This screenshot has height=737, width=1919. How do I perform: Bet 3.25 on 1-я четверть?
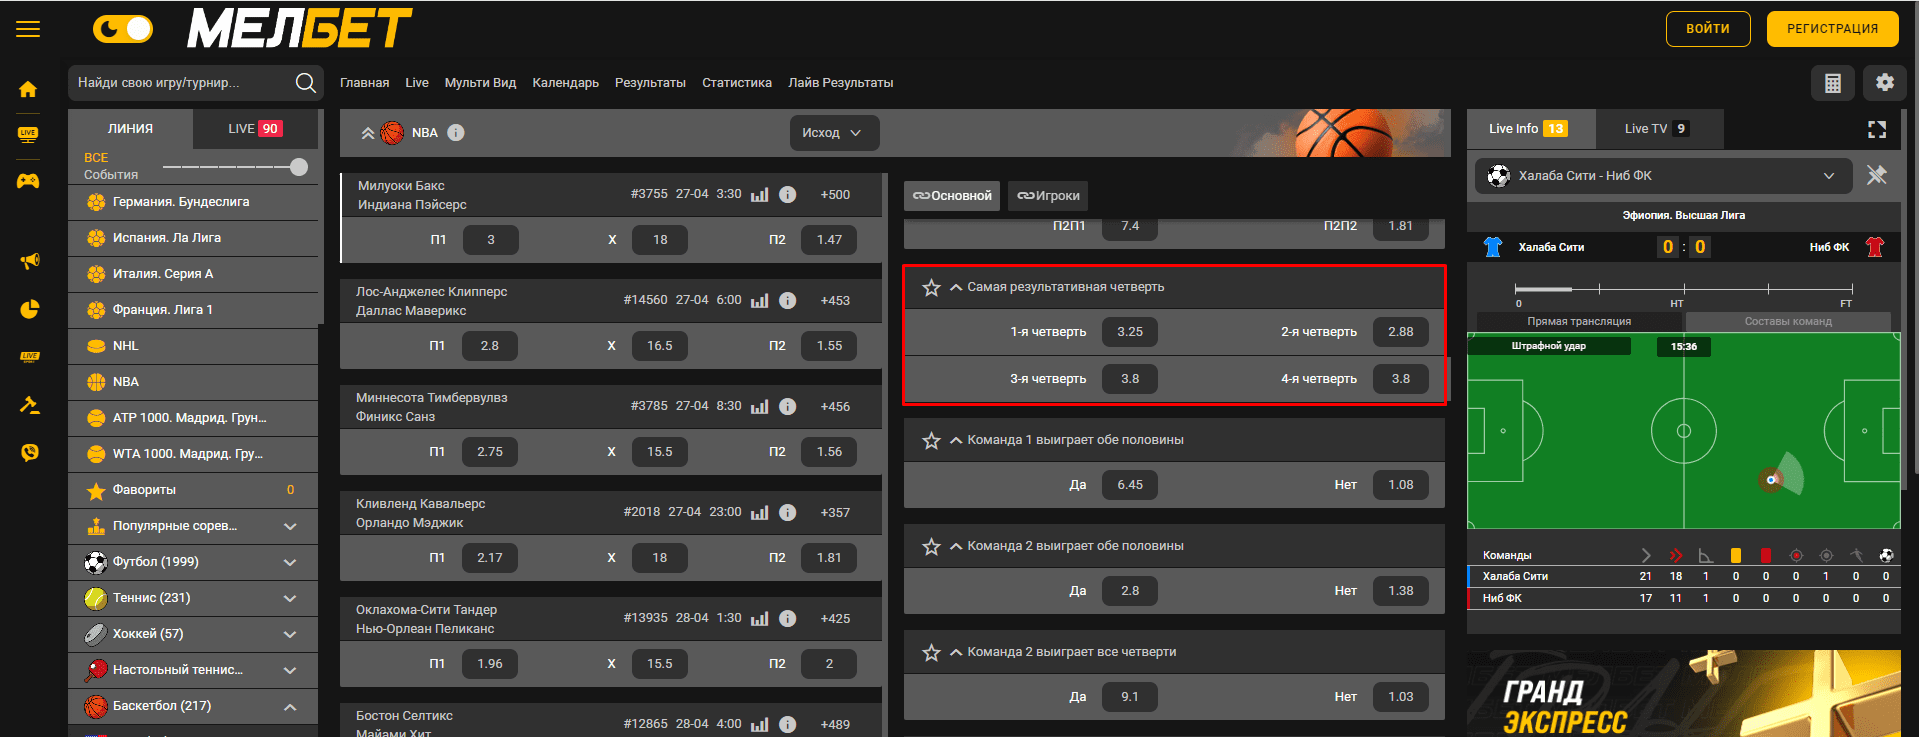pos(1130,332)
